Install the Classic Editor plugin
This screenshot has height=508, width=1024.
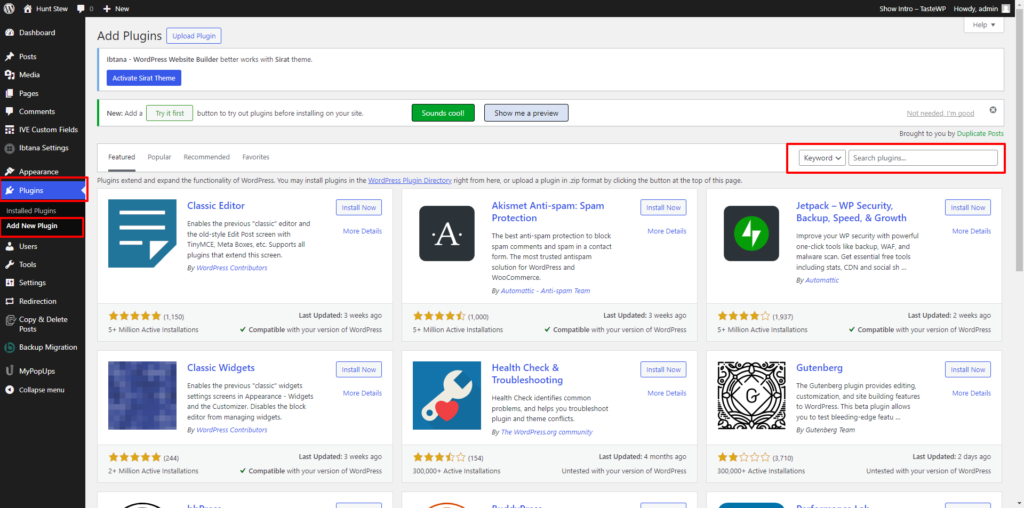click(359, 208)
